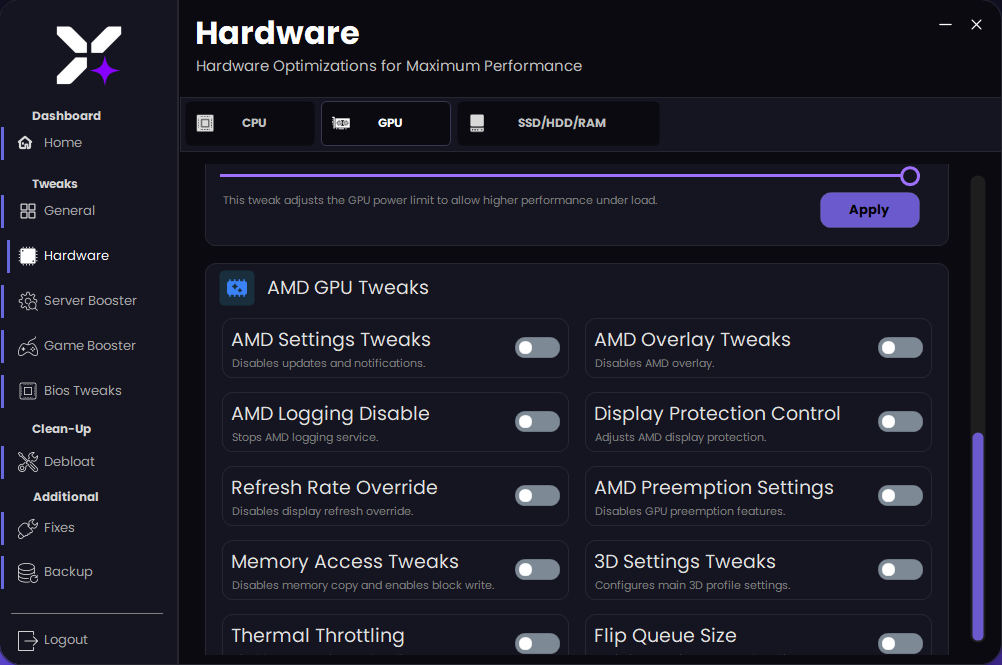Switch on 3D Settings Tweaks
This screenshot has height=665, width=1002.
[900, 570]
